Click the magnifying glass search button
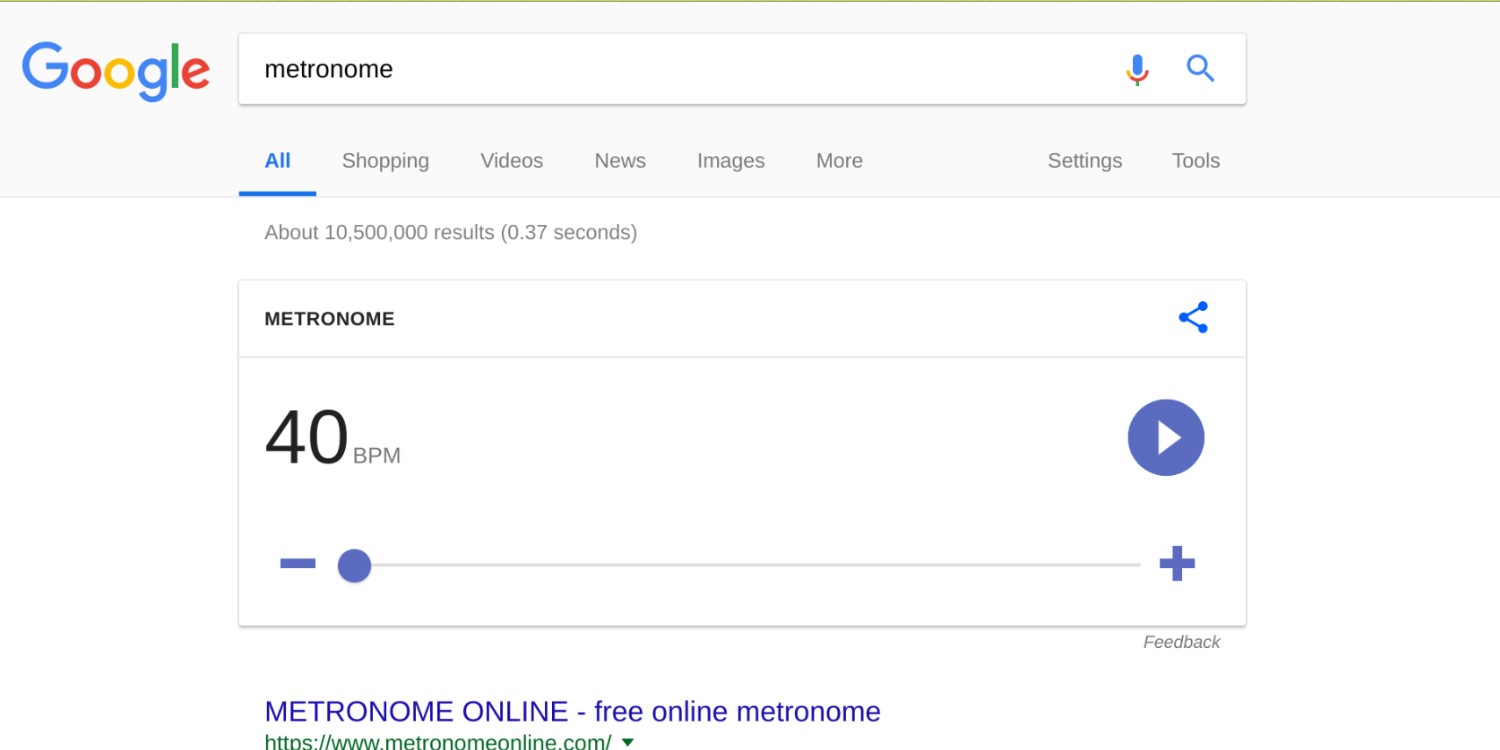This screenshot has height=750, width=1500. (1200, 69)
